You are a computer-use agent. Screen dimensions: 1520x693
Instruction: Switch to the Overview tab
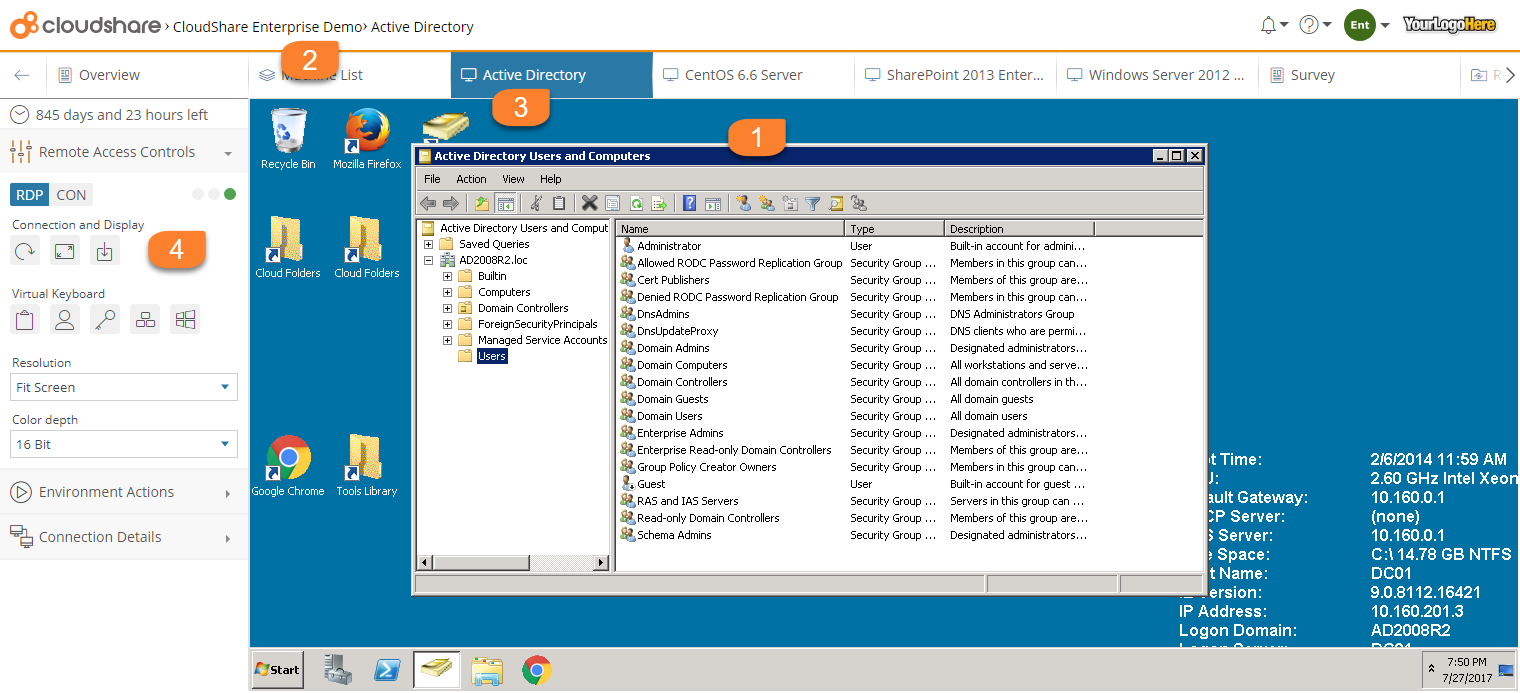[x=147, y=75]
